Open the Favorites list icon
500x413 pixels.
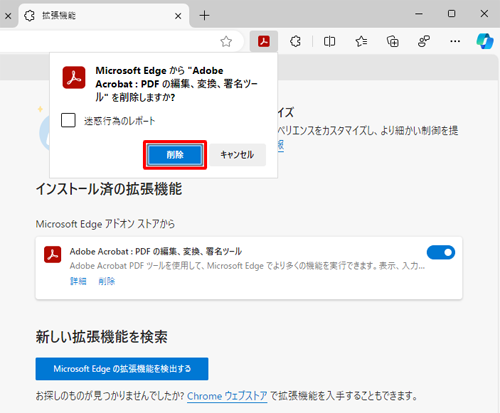click(x=361, y=41)
